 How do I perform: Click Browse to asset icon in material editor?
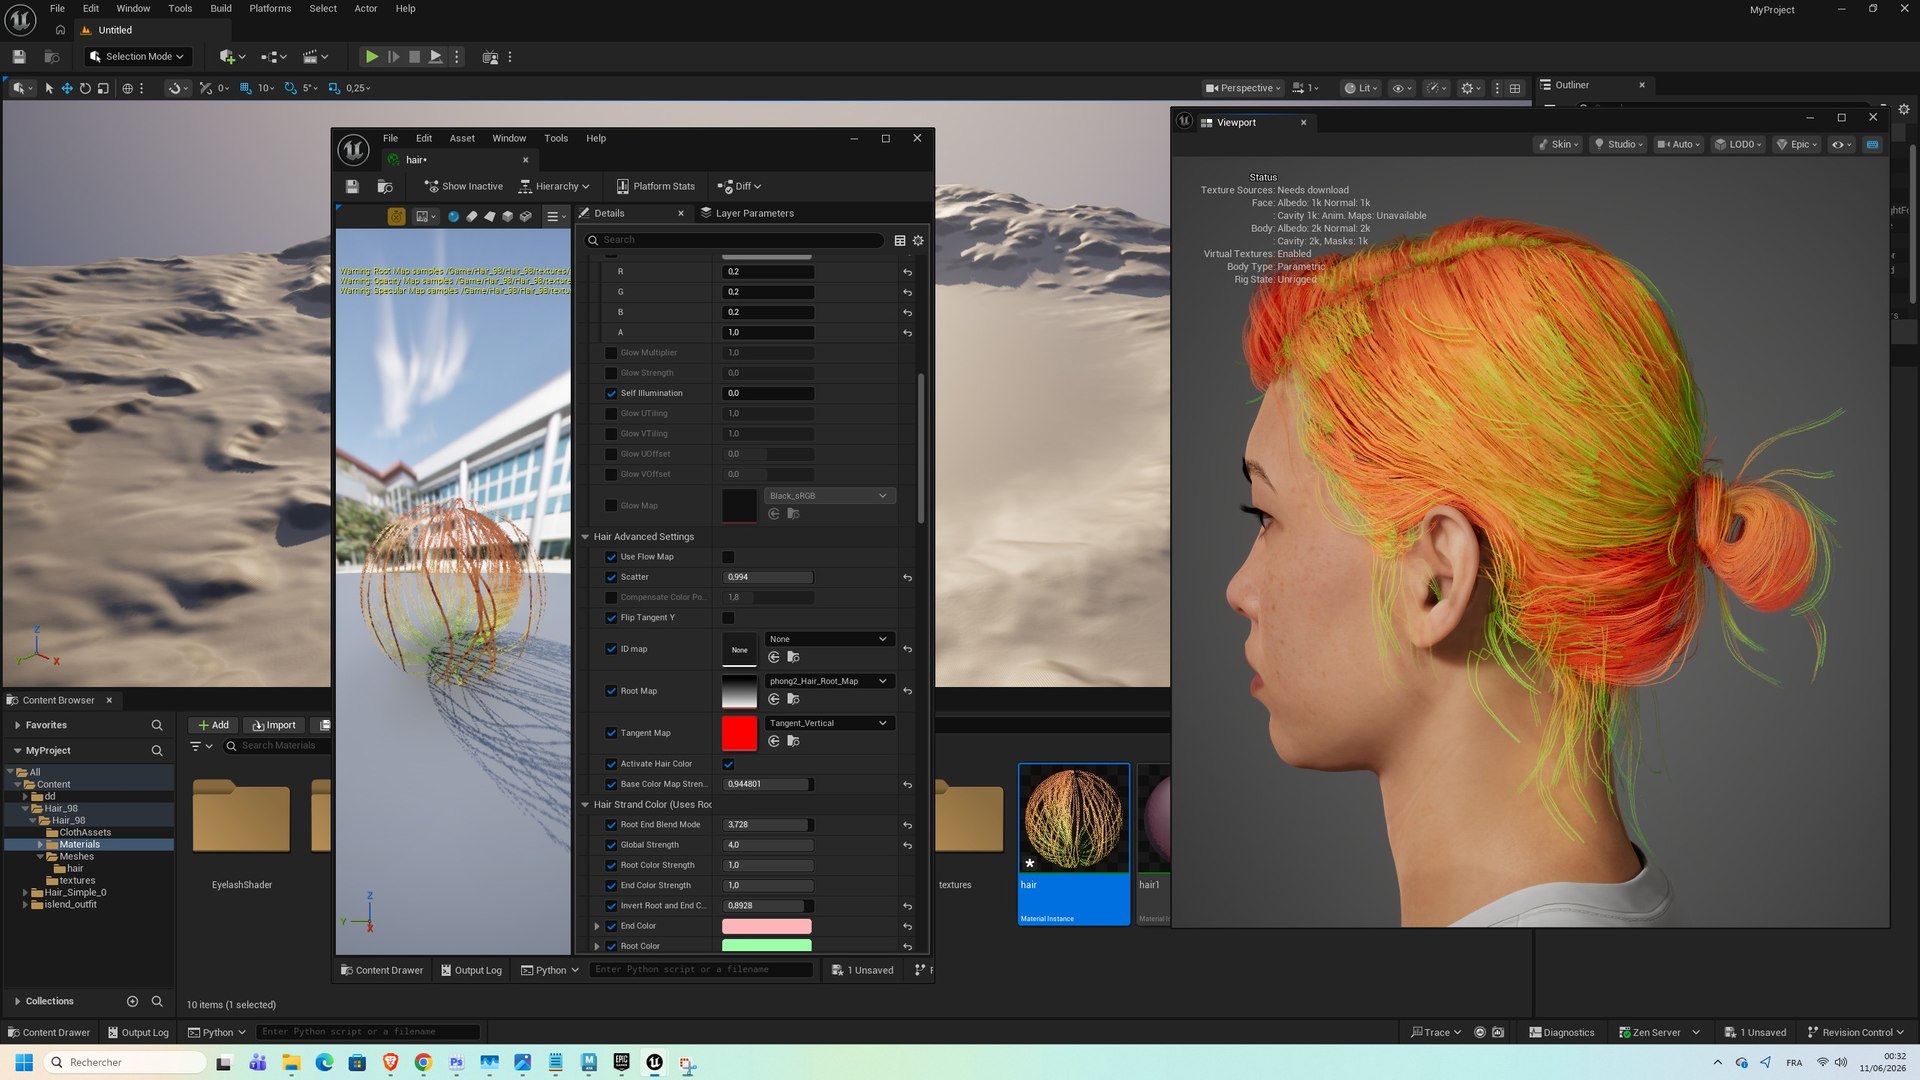tap(385, 186)
